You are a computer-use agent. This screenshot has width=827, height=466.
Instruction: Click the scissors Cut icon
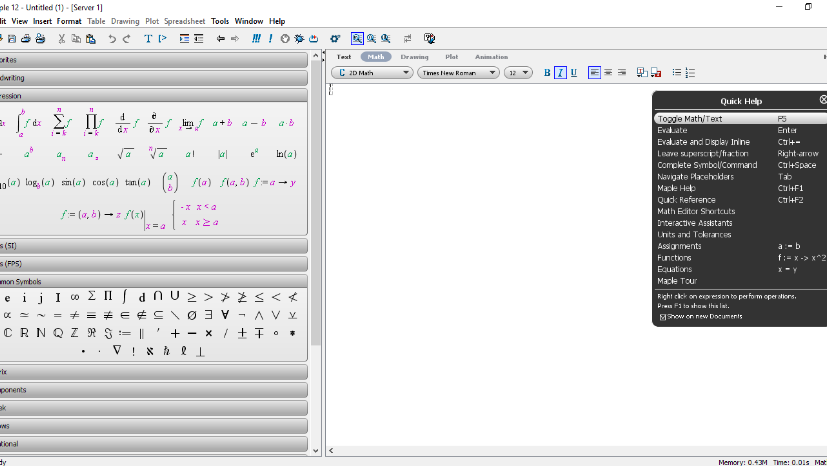[62, 39]
